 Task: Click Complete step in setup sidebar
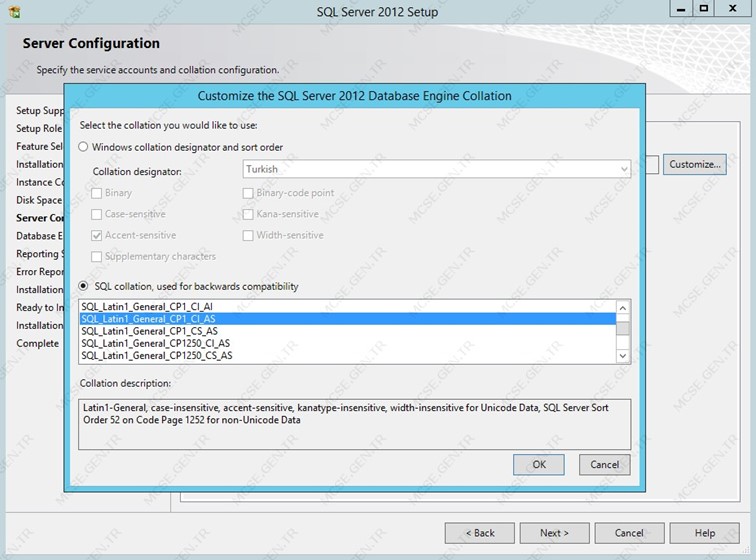pos(38,343)
